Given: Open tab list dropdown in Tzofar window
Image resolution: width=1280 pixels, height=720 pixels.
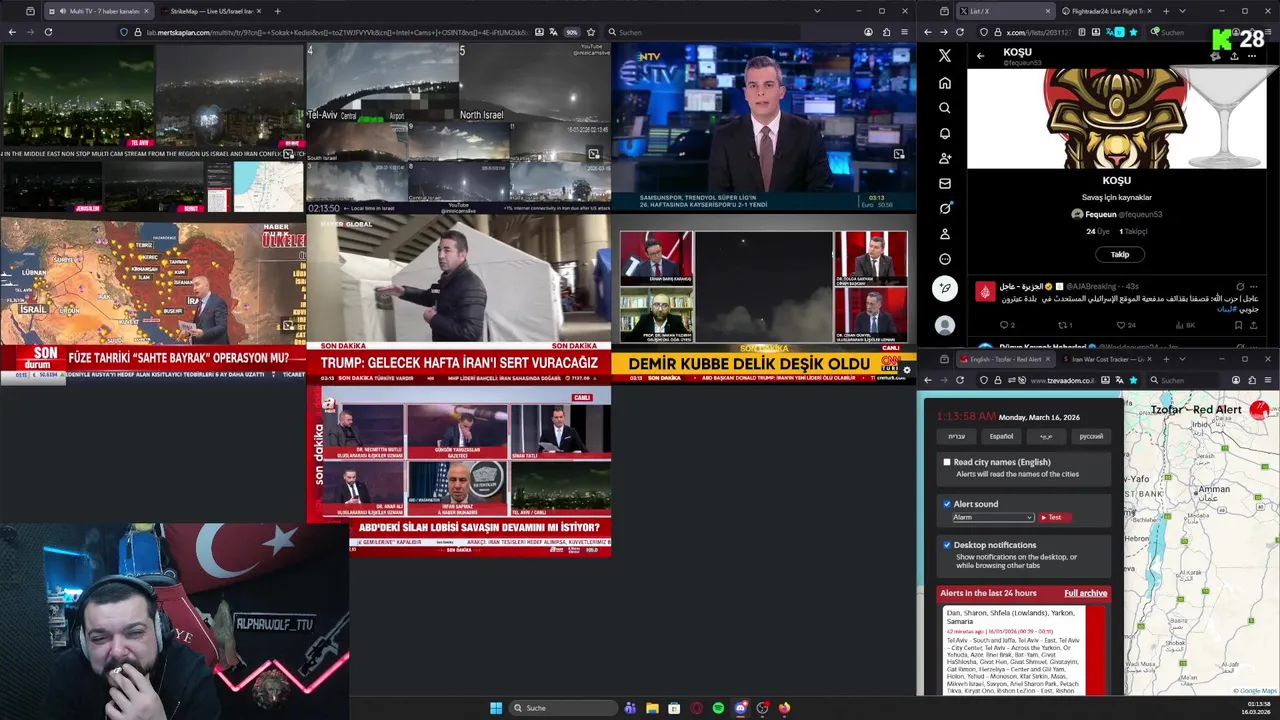Looking at the screenshot, I should pyautogui.click(x=1182, y=359).
